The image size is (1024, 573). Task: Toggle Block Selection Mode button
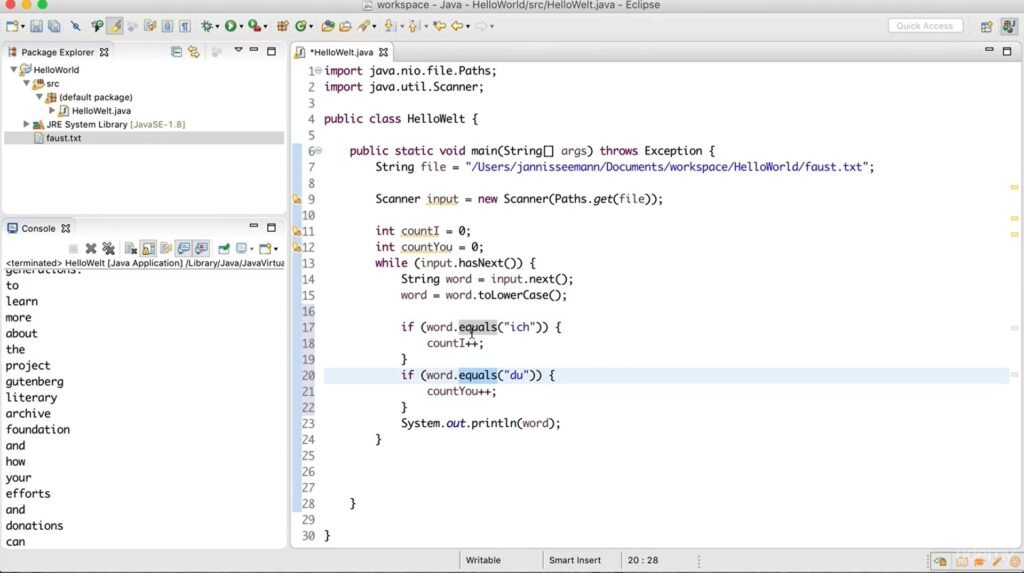(167, 26)
